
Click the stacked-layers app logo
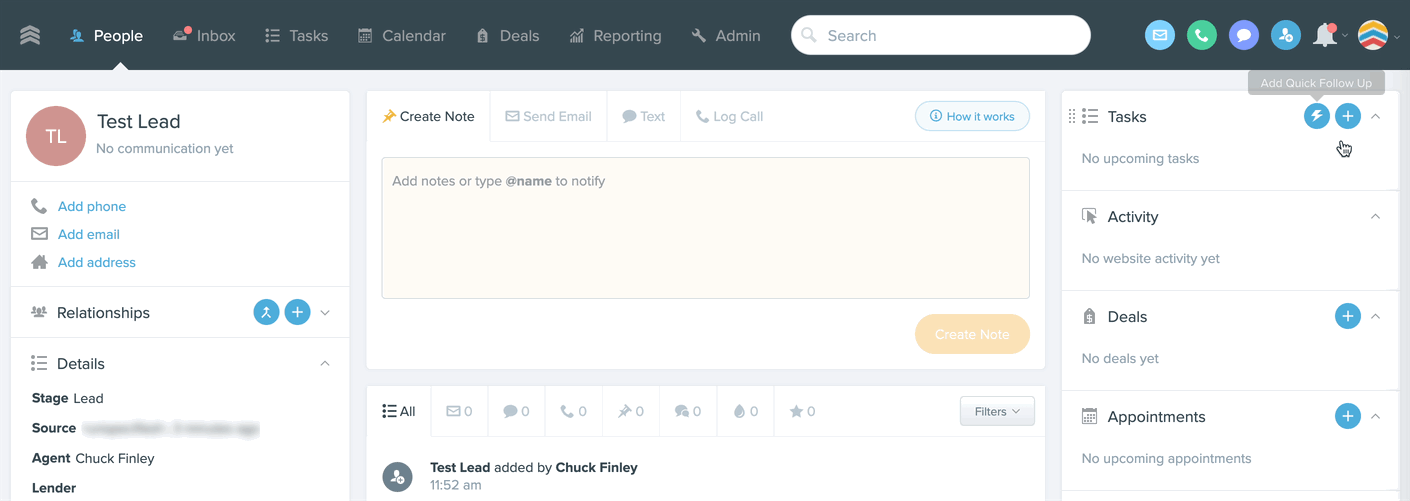[30, 35]
